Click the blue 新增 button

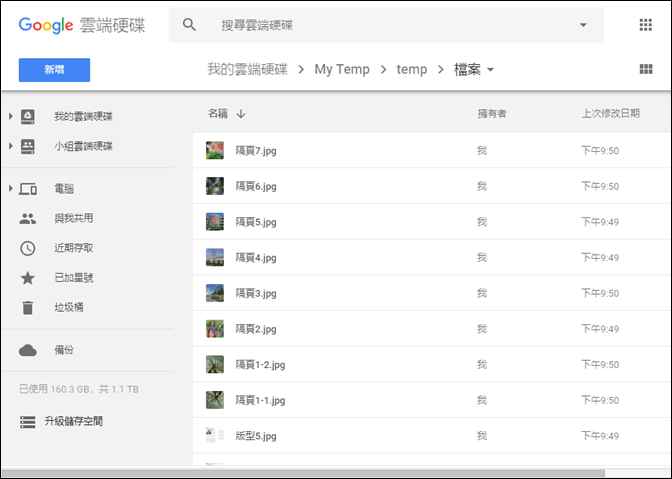[54, 69]
